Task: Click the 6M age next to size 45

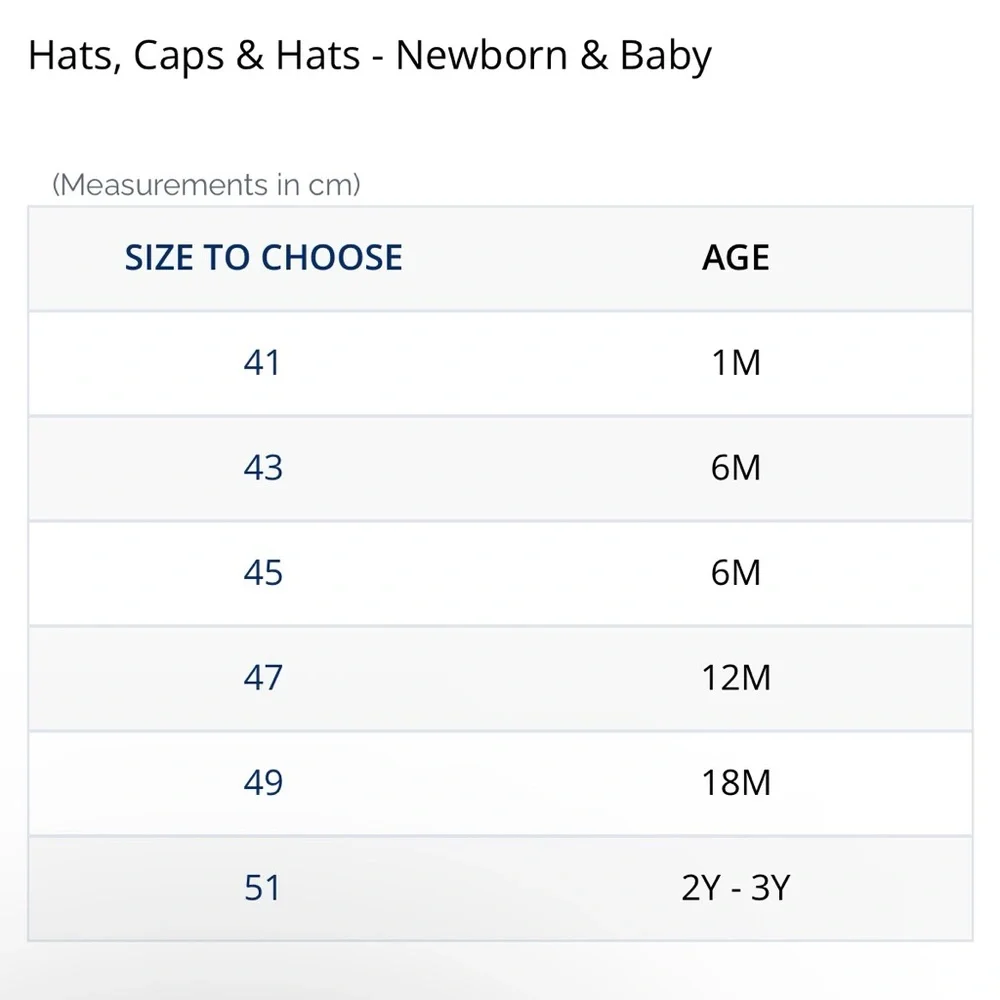Action: click(736, 573)
